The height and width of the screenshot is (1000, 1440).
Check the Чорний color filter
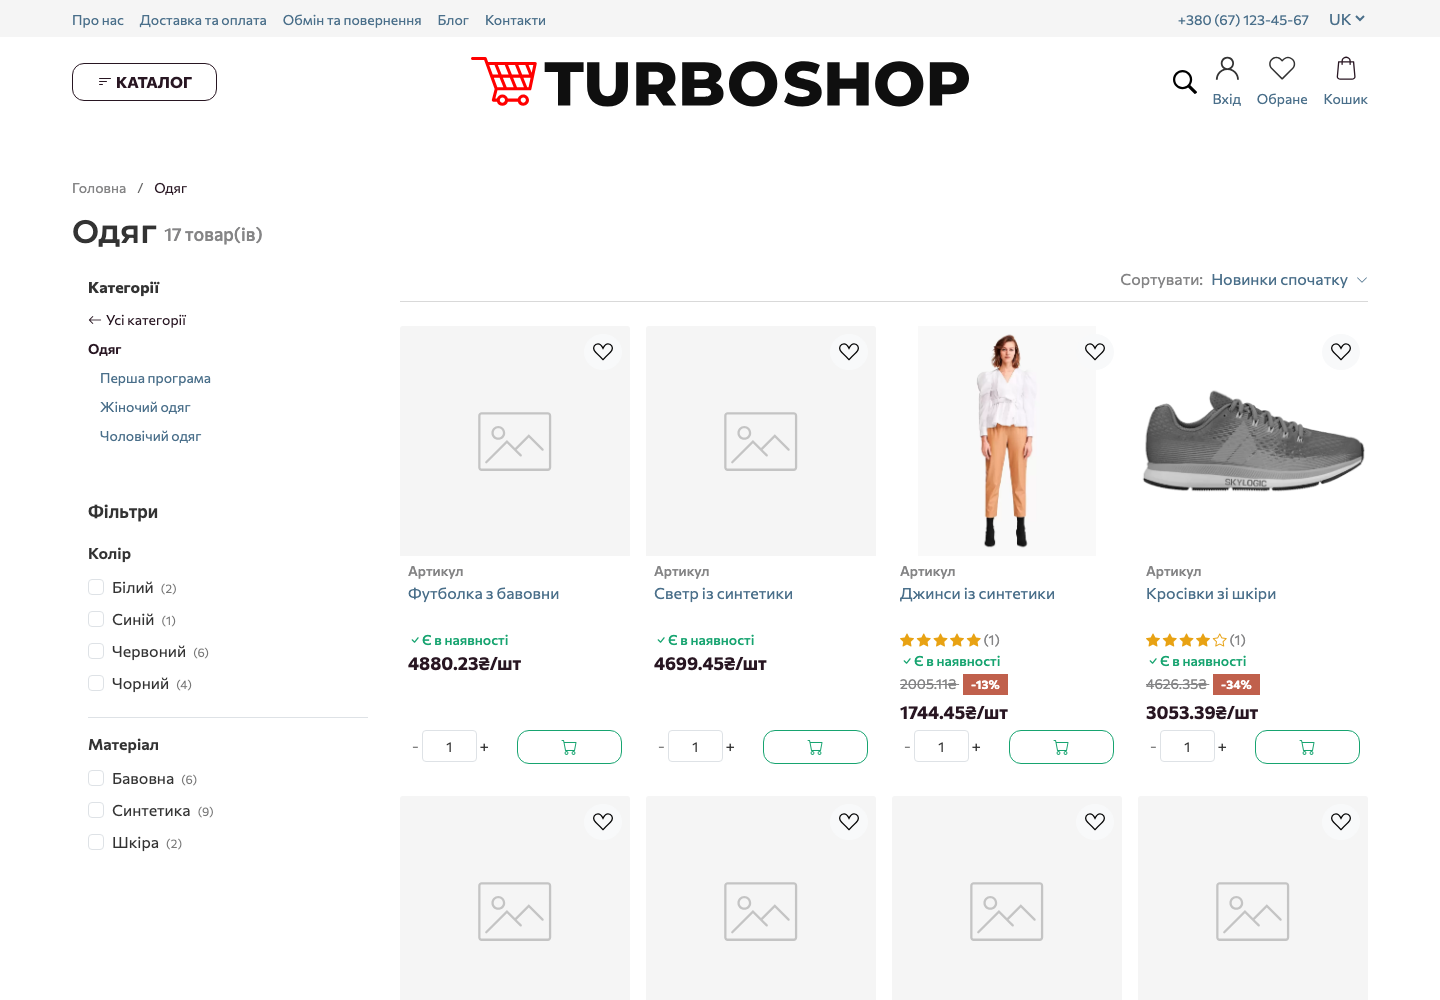96,683
